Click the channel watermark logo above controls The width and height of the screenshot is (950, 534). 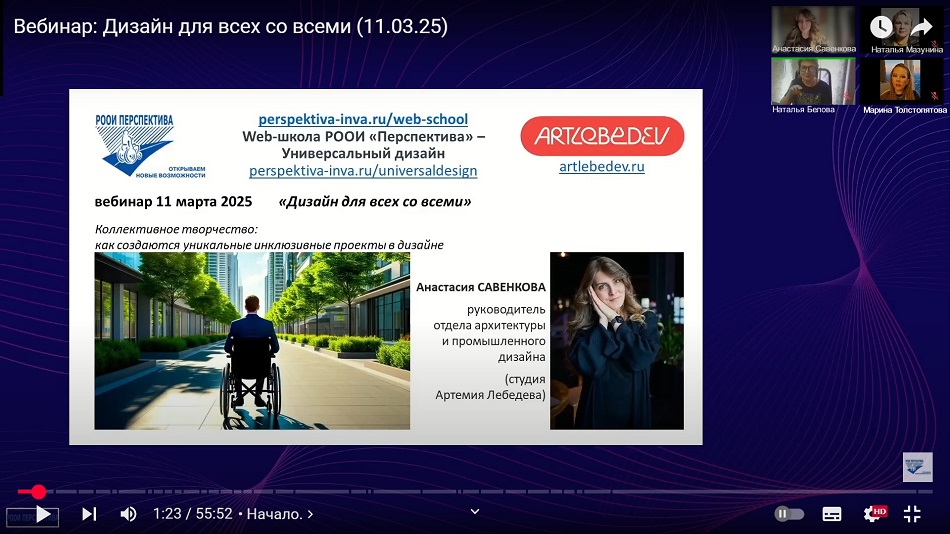917,467
